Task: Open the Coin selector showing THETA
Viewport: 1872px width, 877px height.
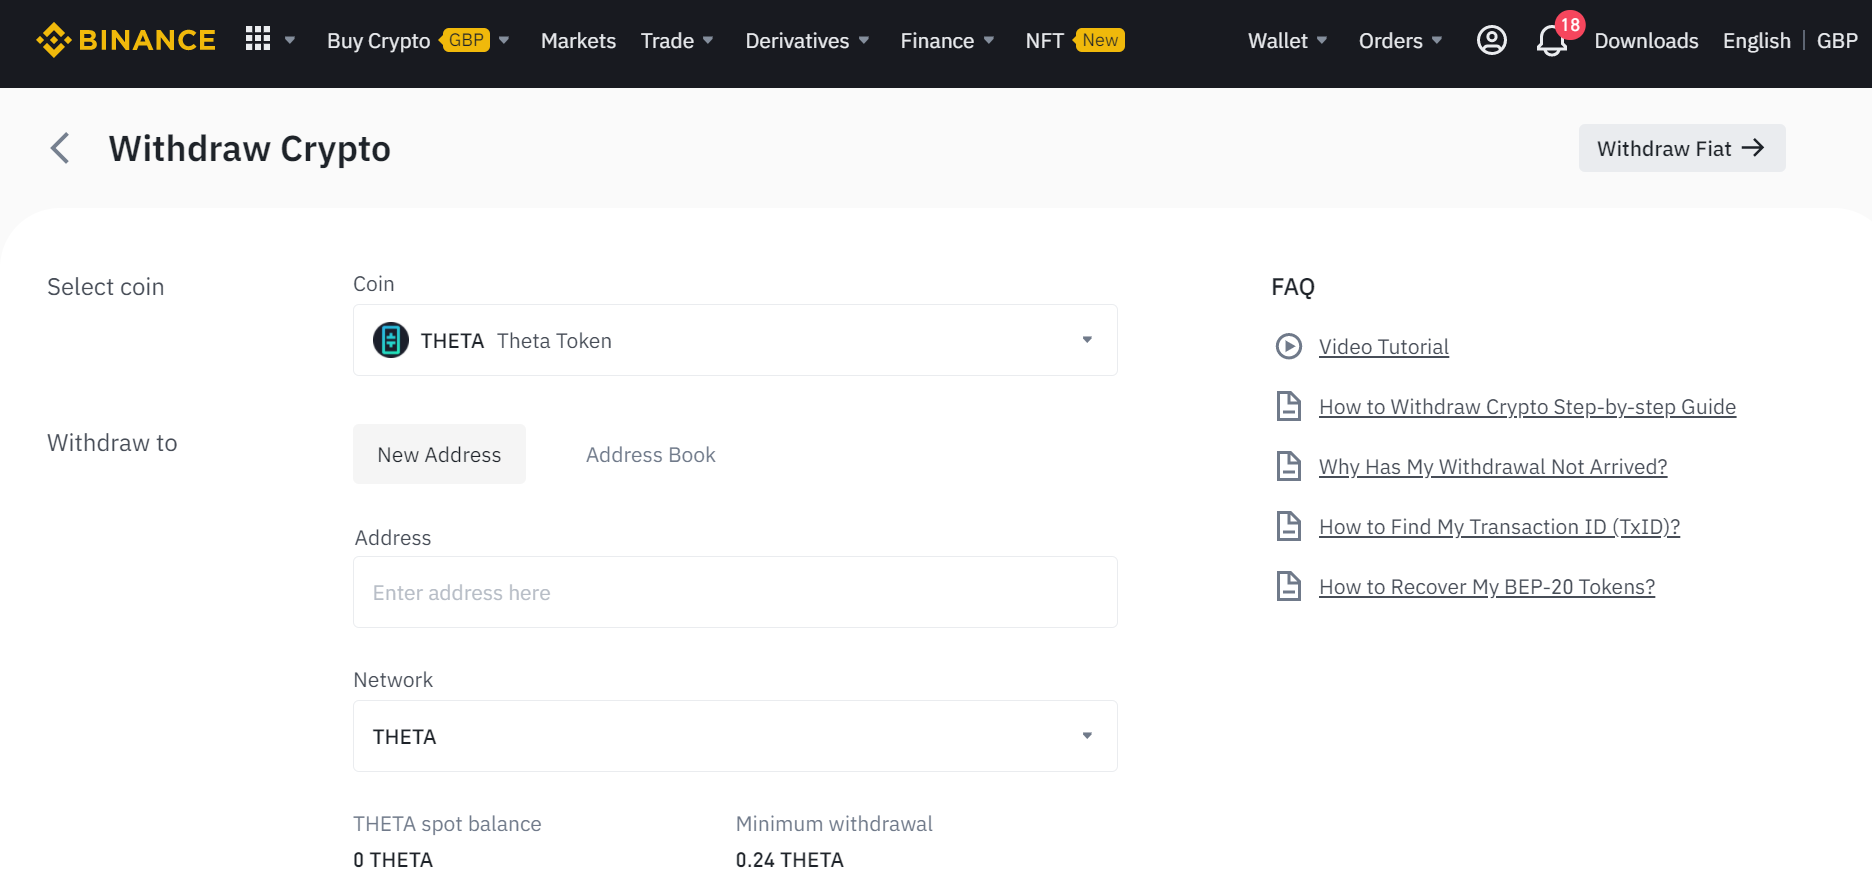Action: tap(735, 340)
